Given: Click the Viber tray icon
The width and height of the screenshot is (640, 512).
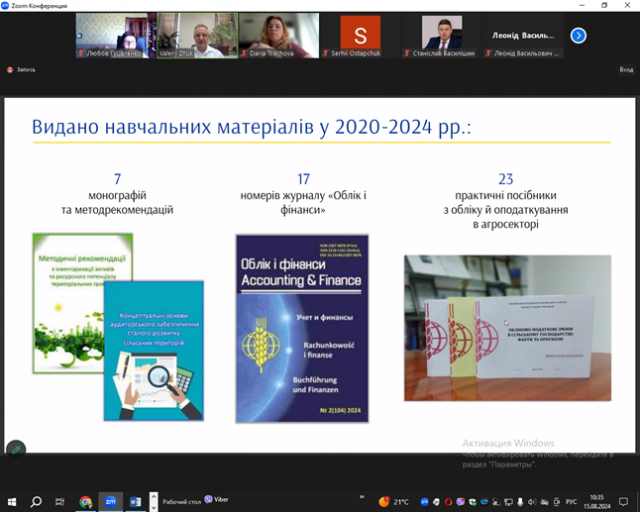Looking at the screenshot, I should [460, 502].
